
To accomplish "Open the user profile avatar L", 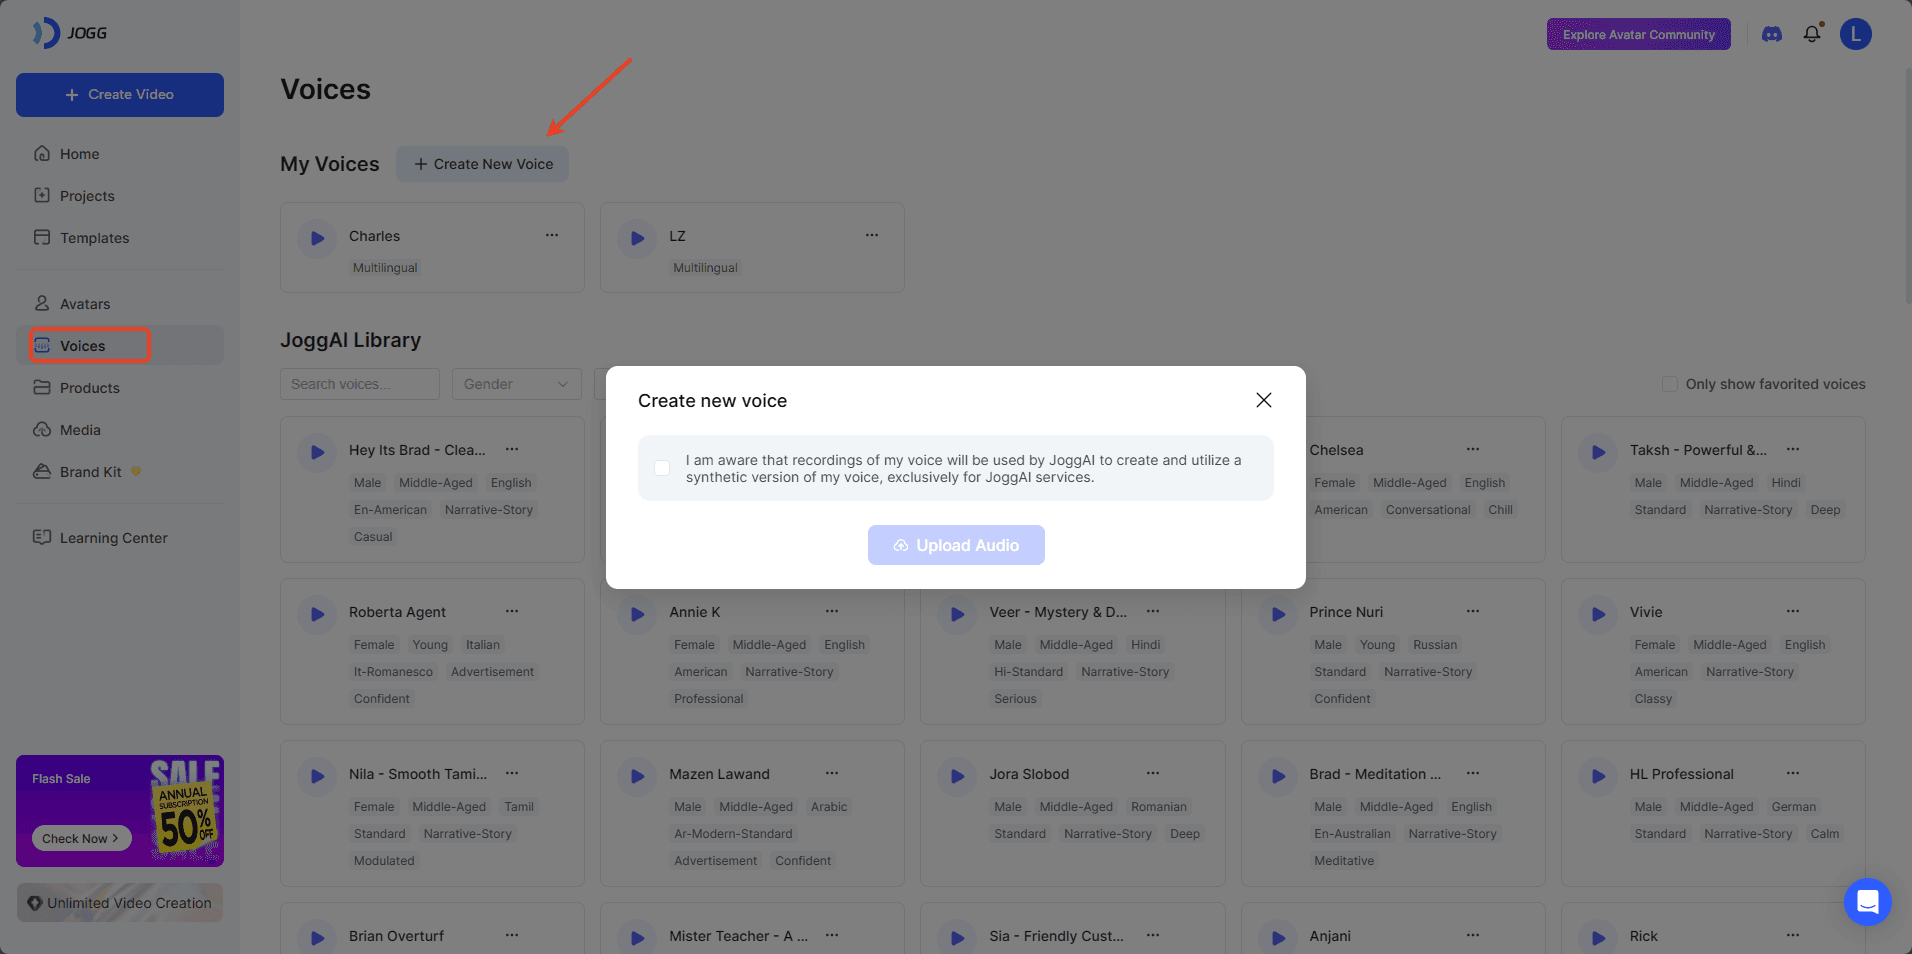I will (1856, 34).
